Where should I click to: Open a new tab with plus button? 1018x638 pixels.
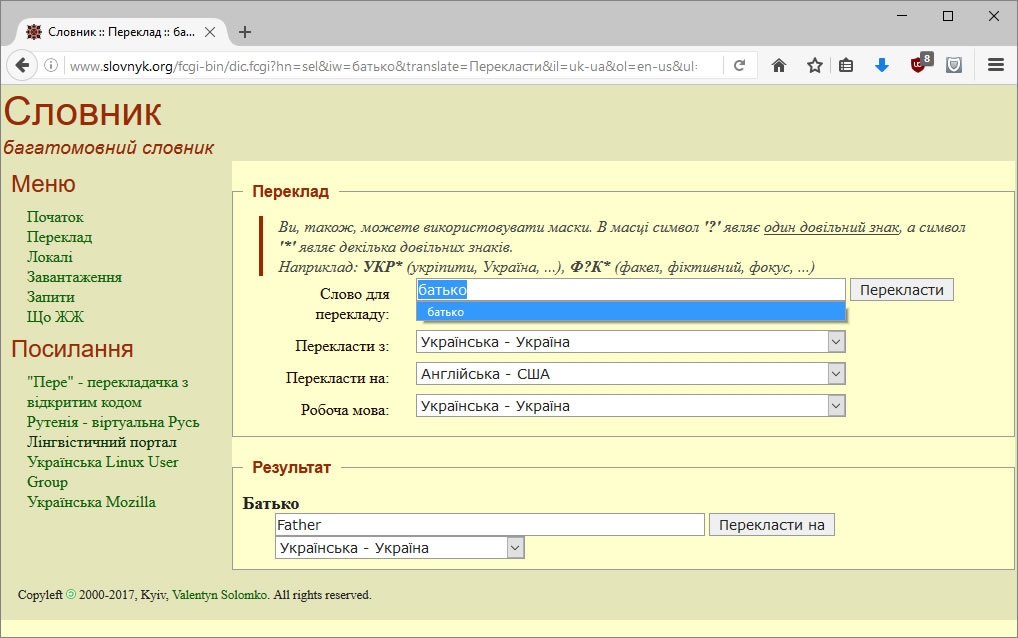tap(245, 32)
